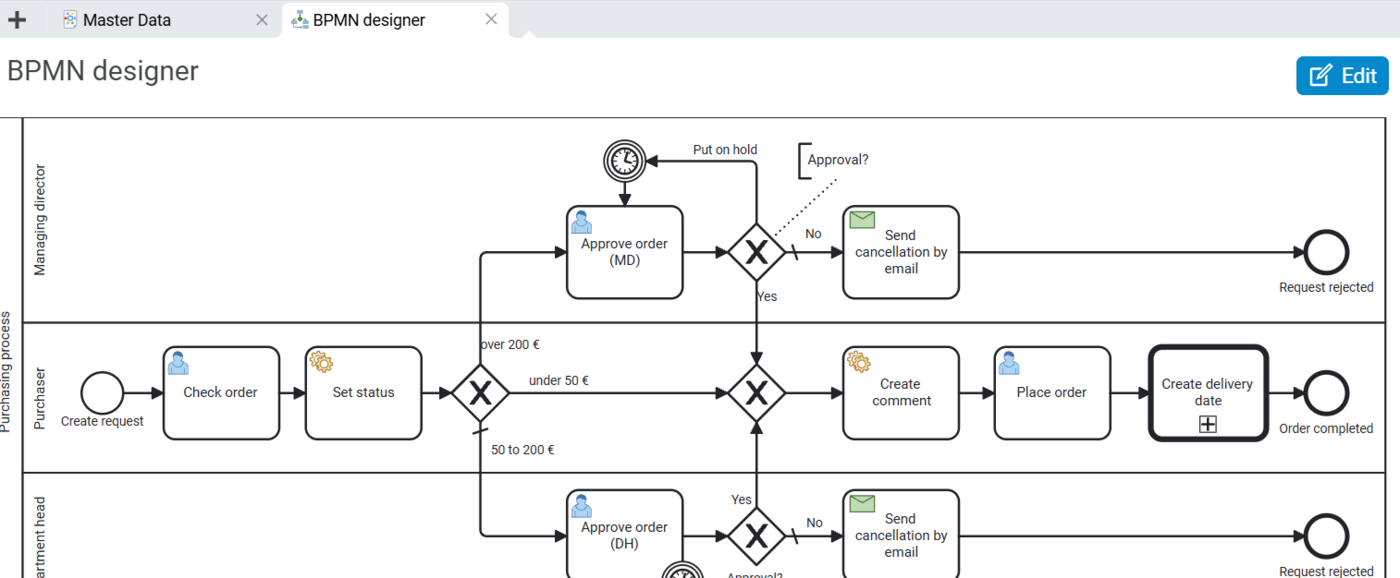Click the Create request label

[x=102, y=422]
